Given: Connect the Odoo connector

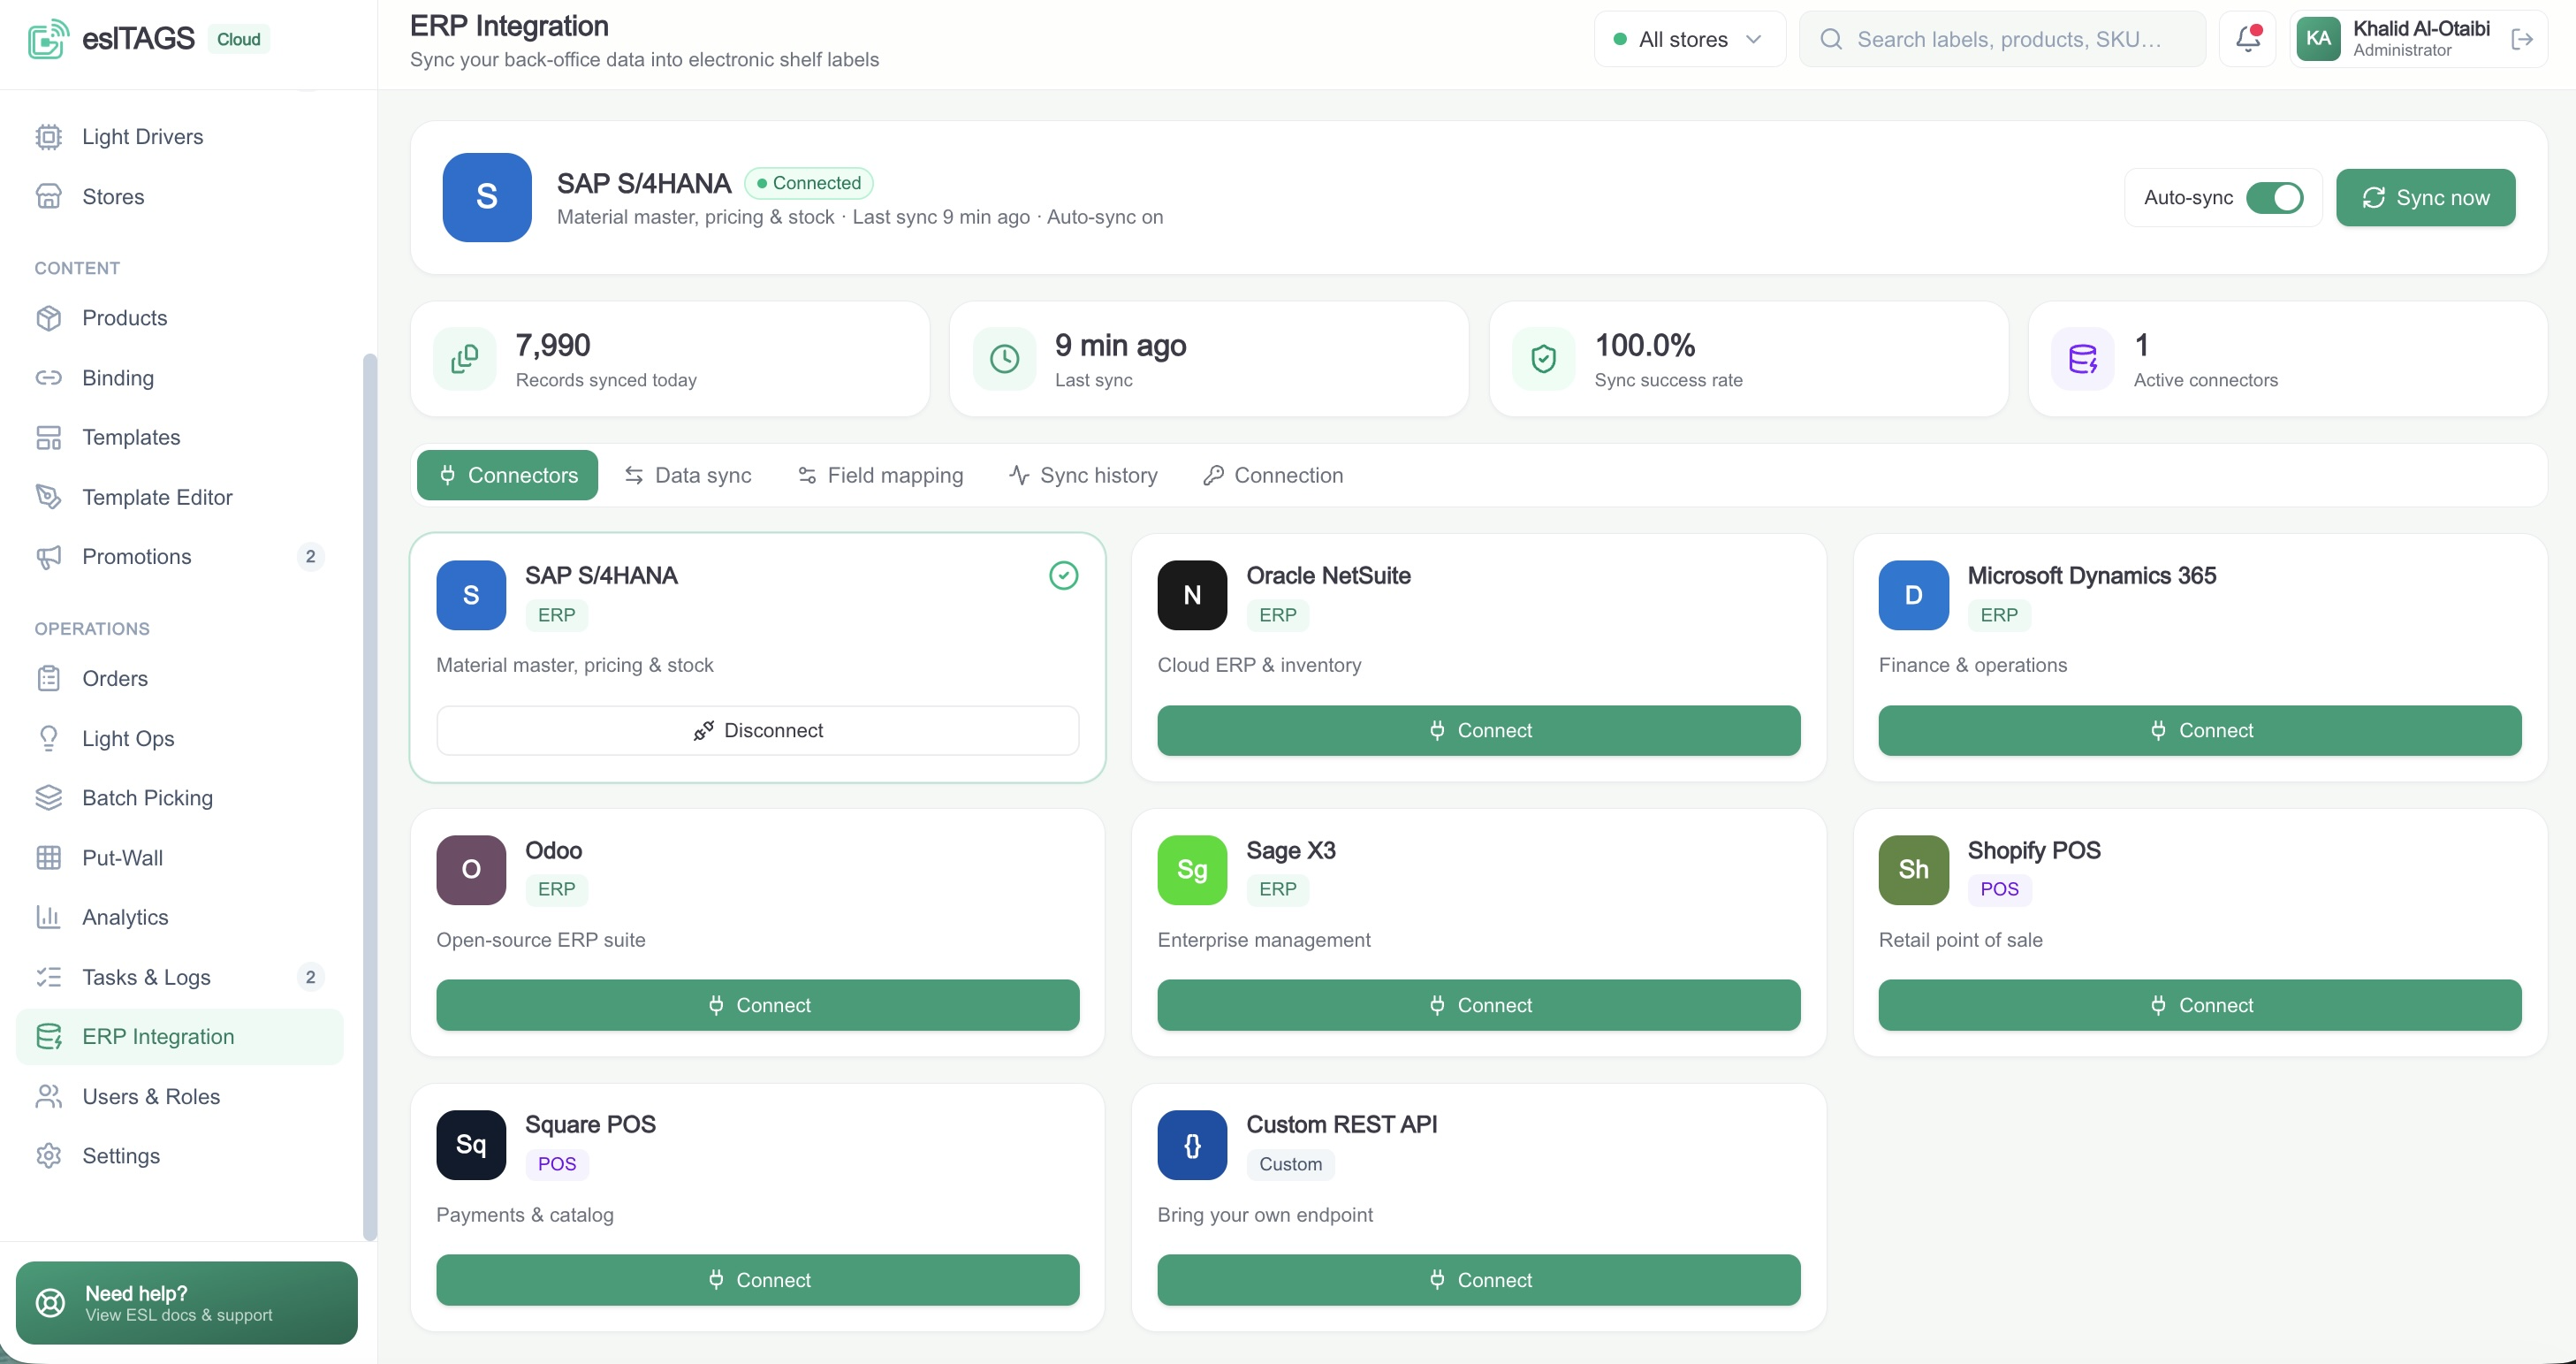Looking at the screenshot, I should pos(758,1006).
